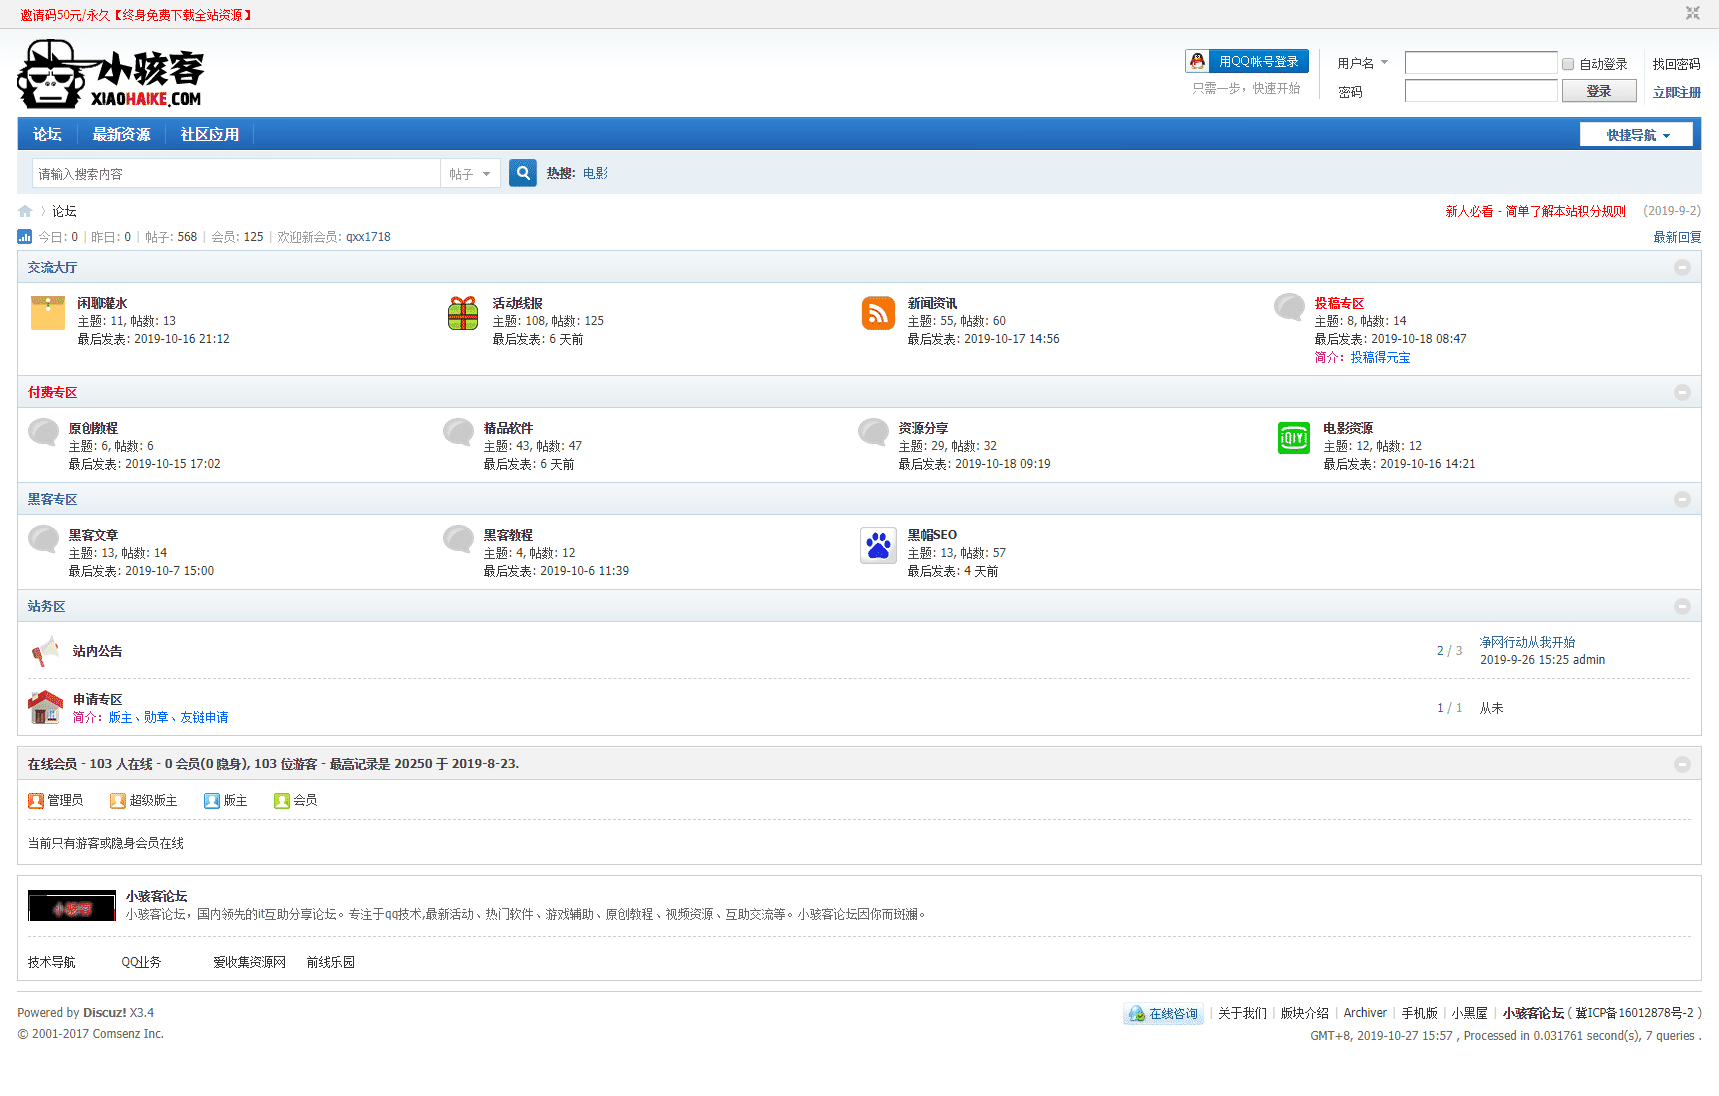Click the house icon for 申请专区
Image resolution: width=1719 pixels, height=1096 pixels.
[x=45, y=707]
